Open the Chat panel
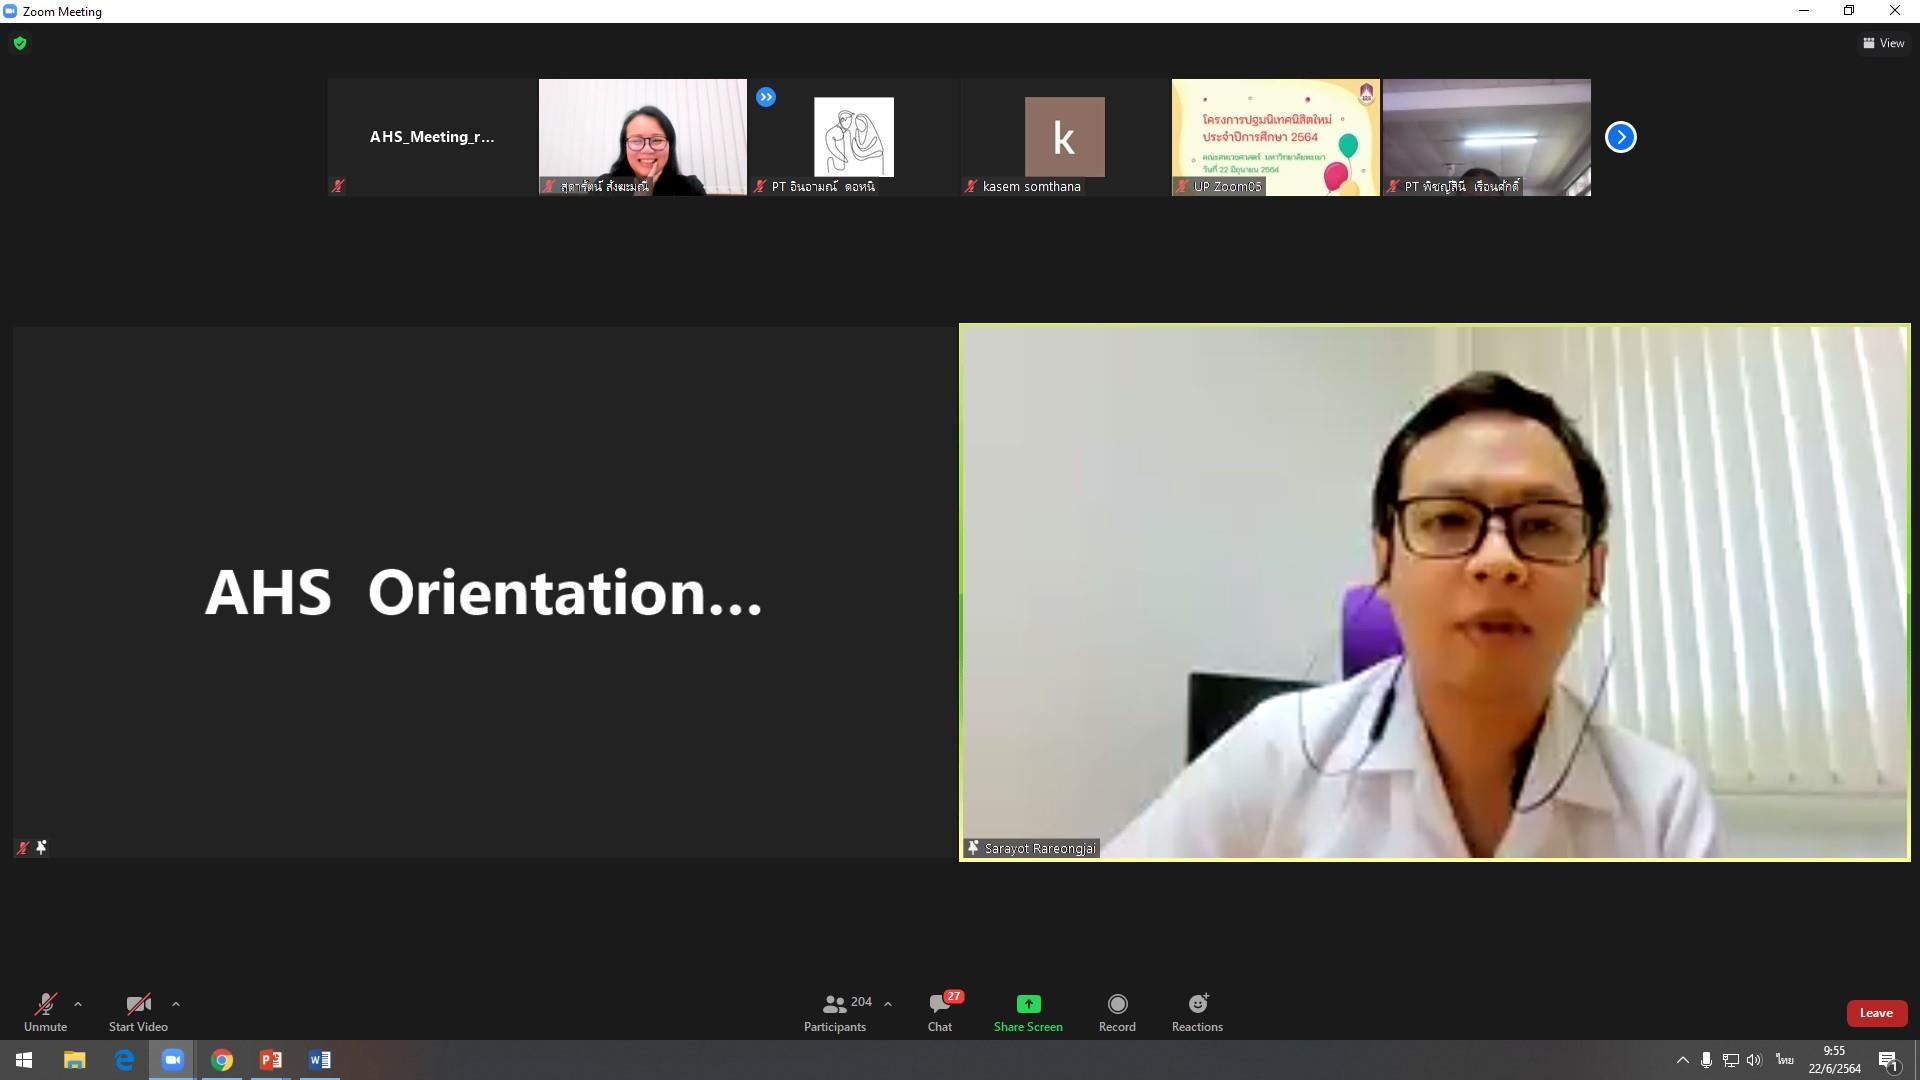 pyautogui.click(x=940, y=1012)
